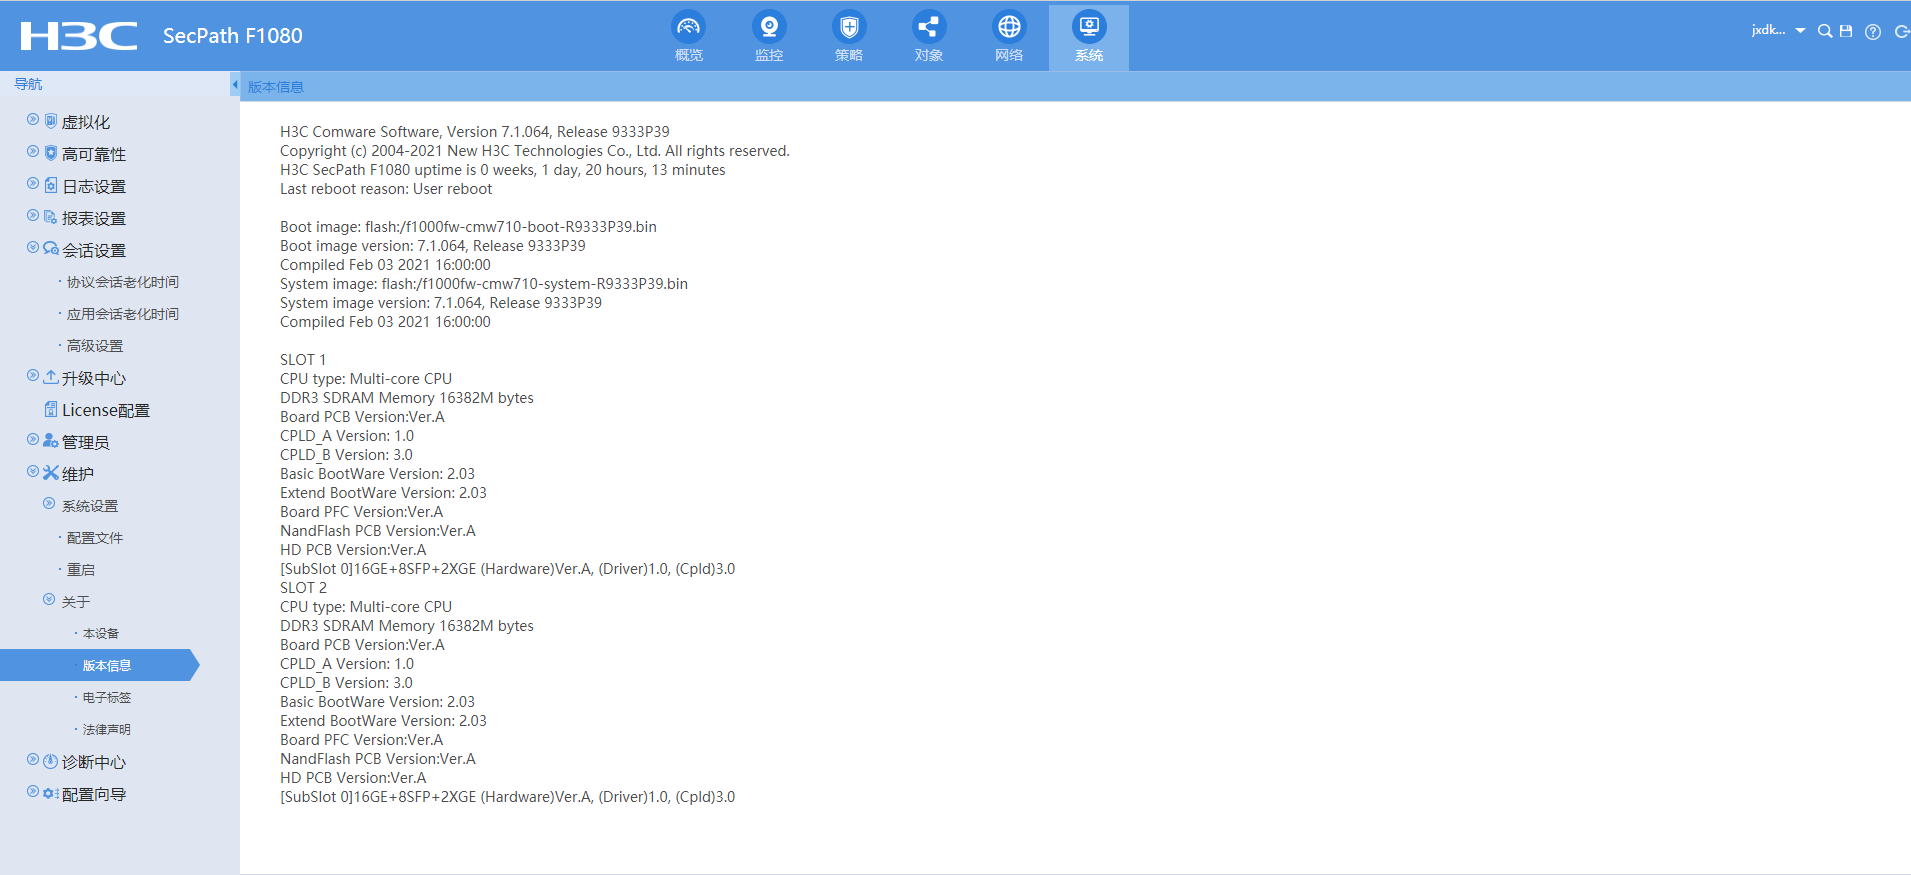
Task: Open the help question mark icon
Action: tap(1873, 32)
